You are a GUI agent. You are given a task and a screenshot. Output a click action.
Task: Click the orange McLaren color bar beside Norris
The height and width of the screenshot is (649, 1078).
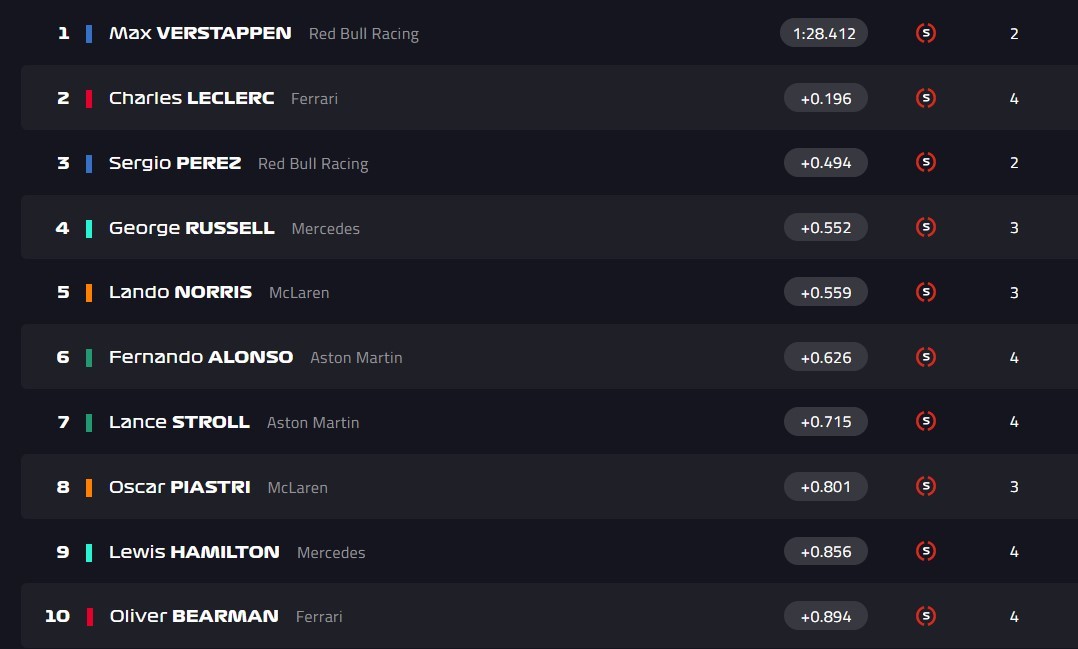point(89,292)
